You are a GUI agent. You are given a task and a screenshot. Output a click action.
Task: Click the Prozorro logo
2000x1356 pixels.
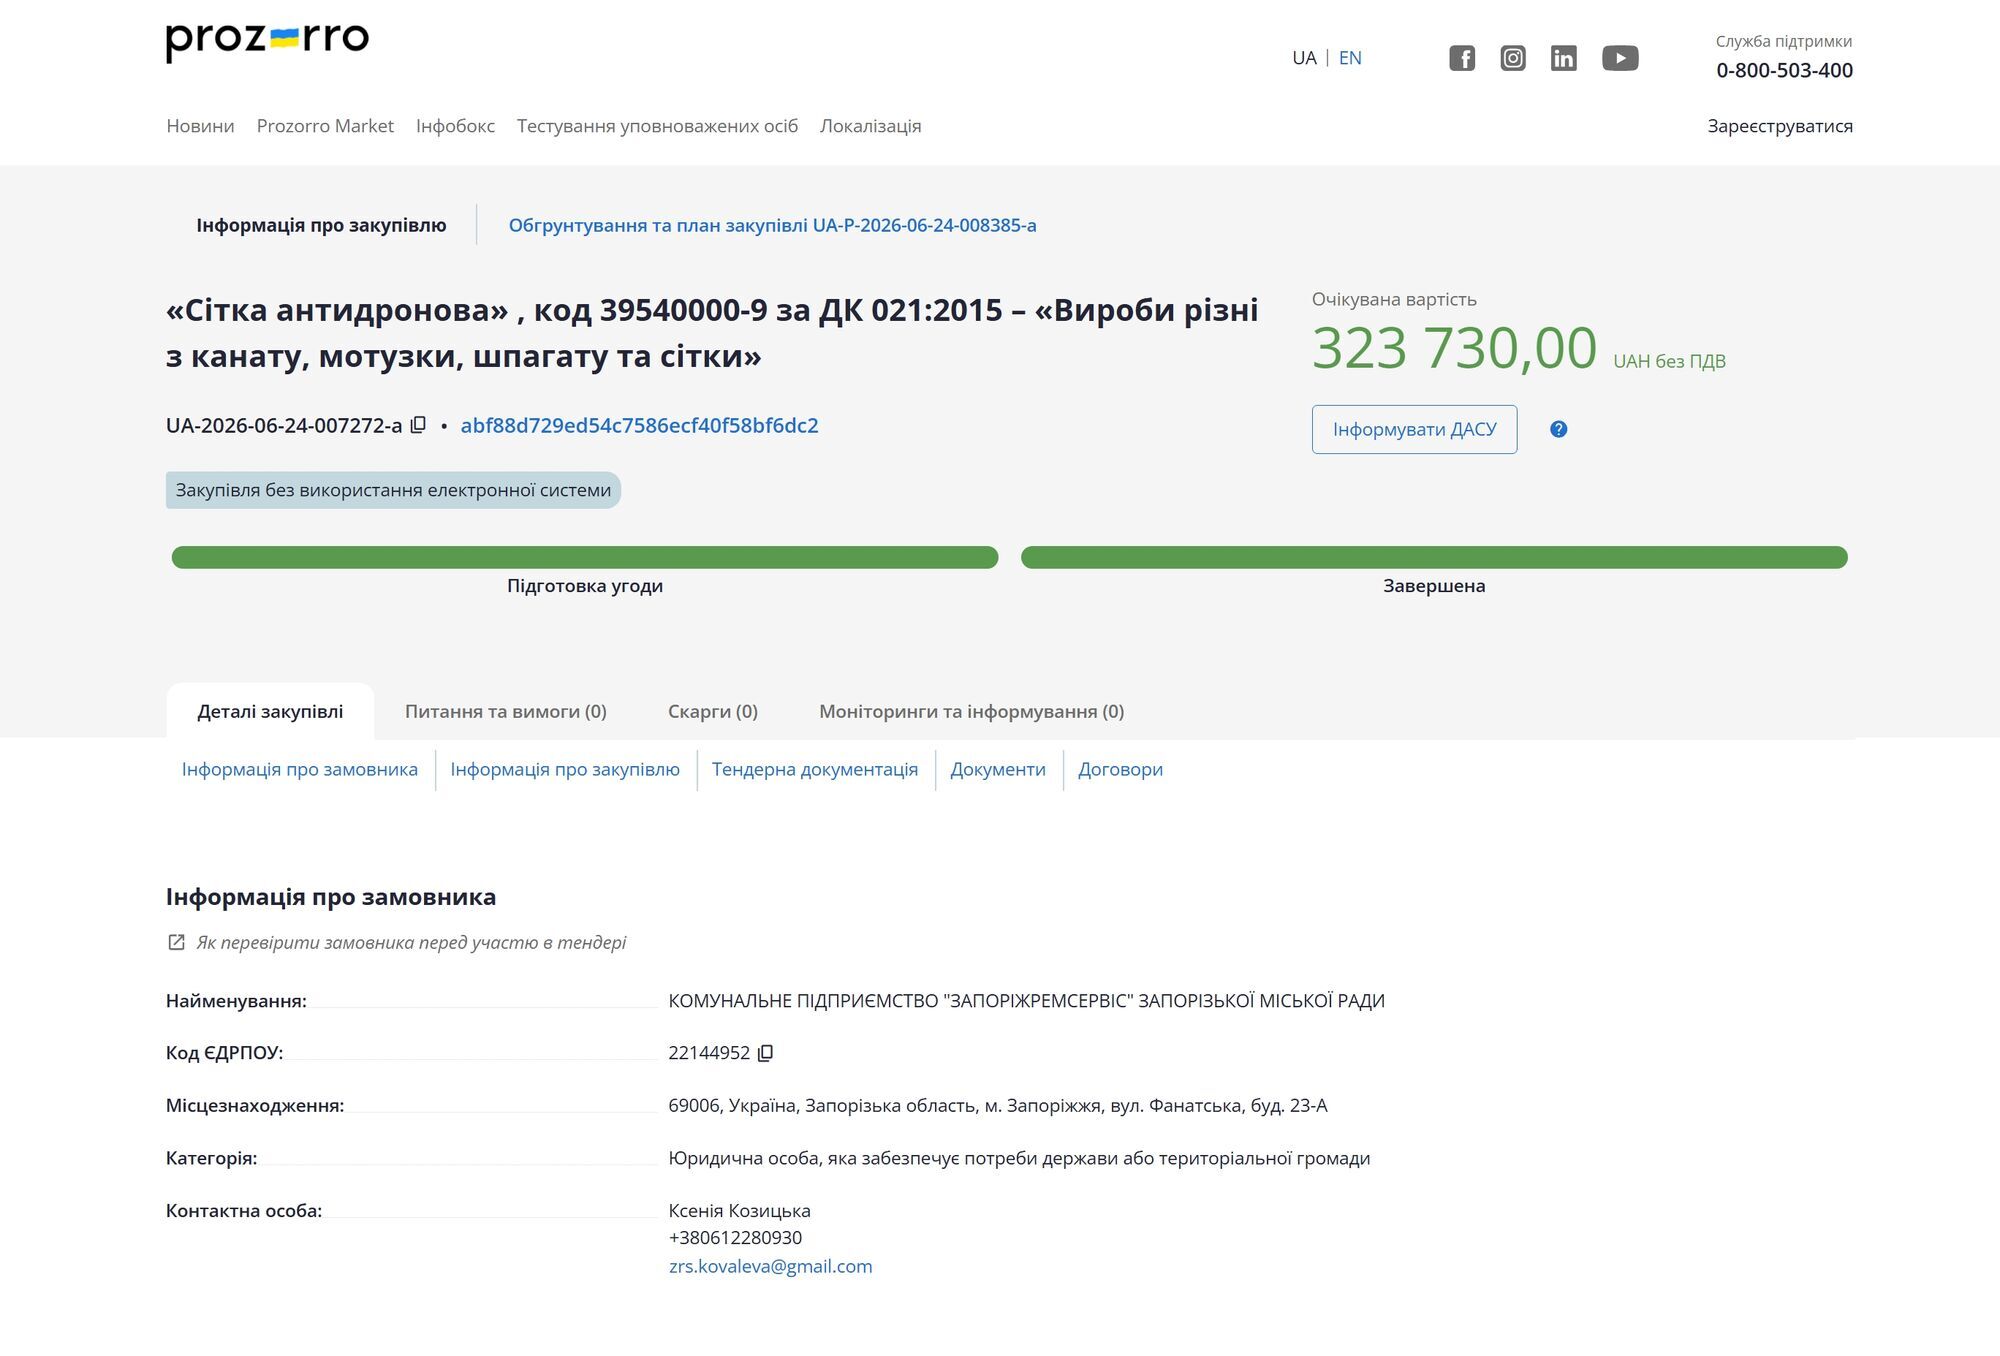coord(267,41)
